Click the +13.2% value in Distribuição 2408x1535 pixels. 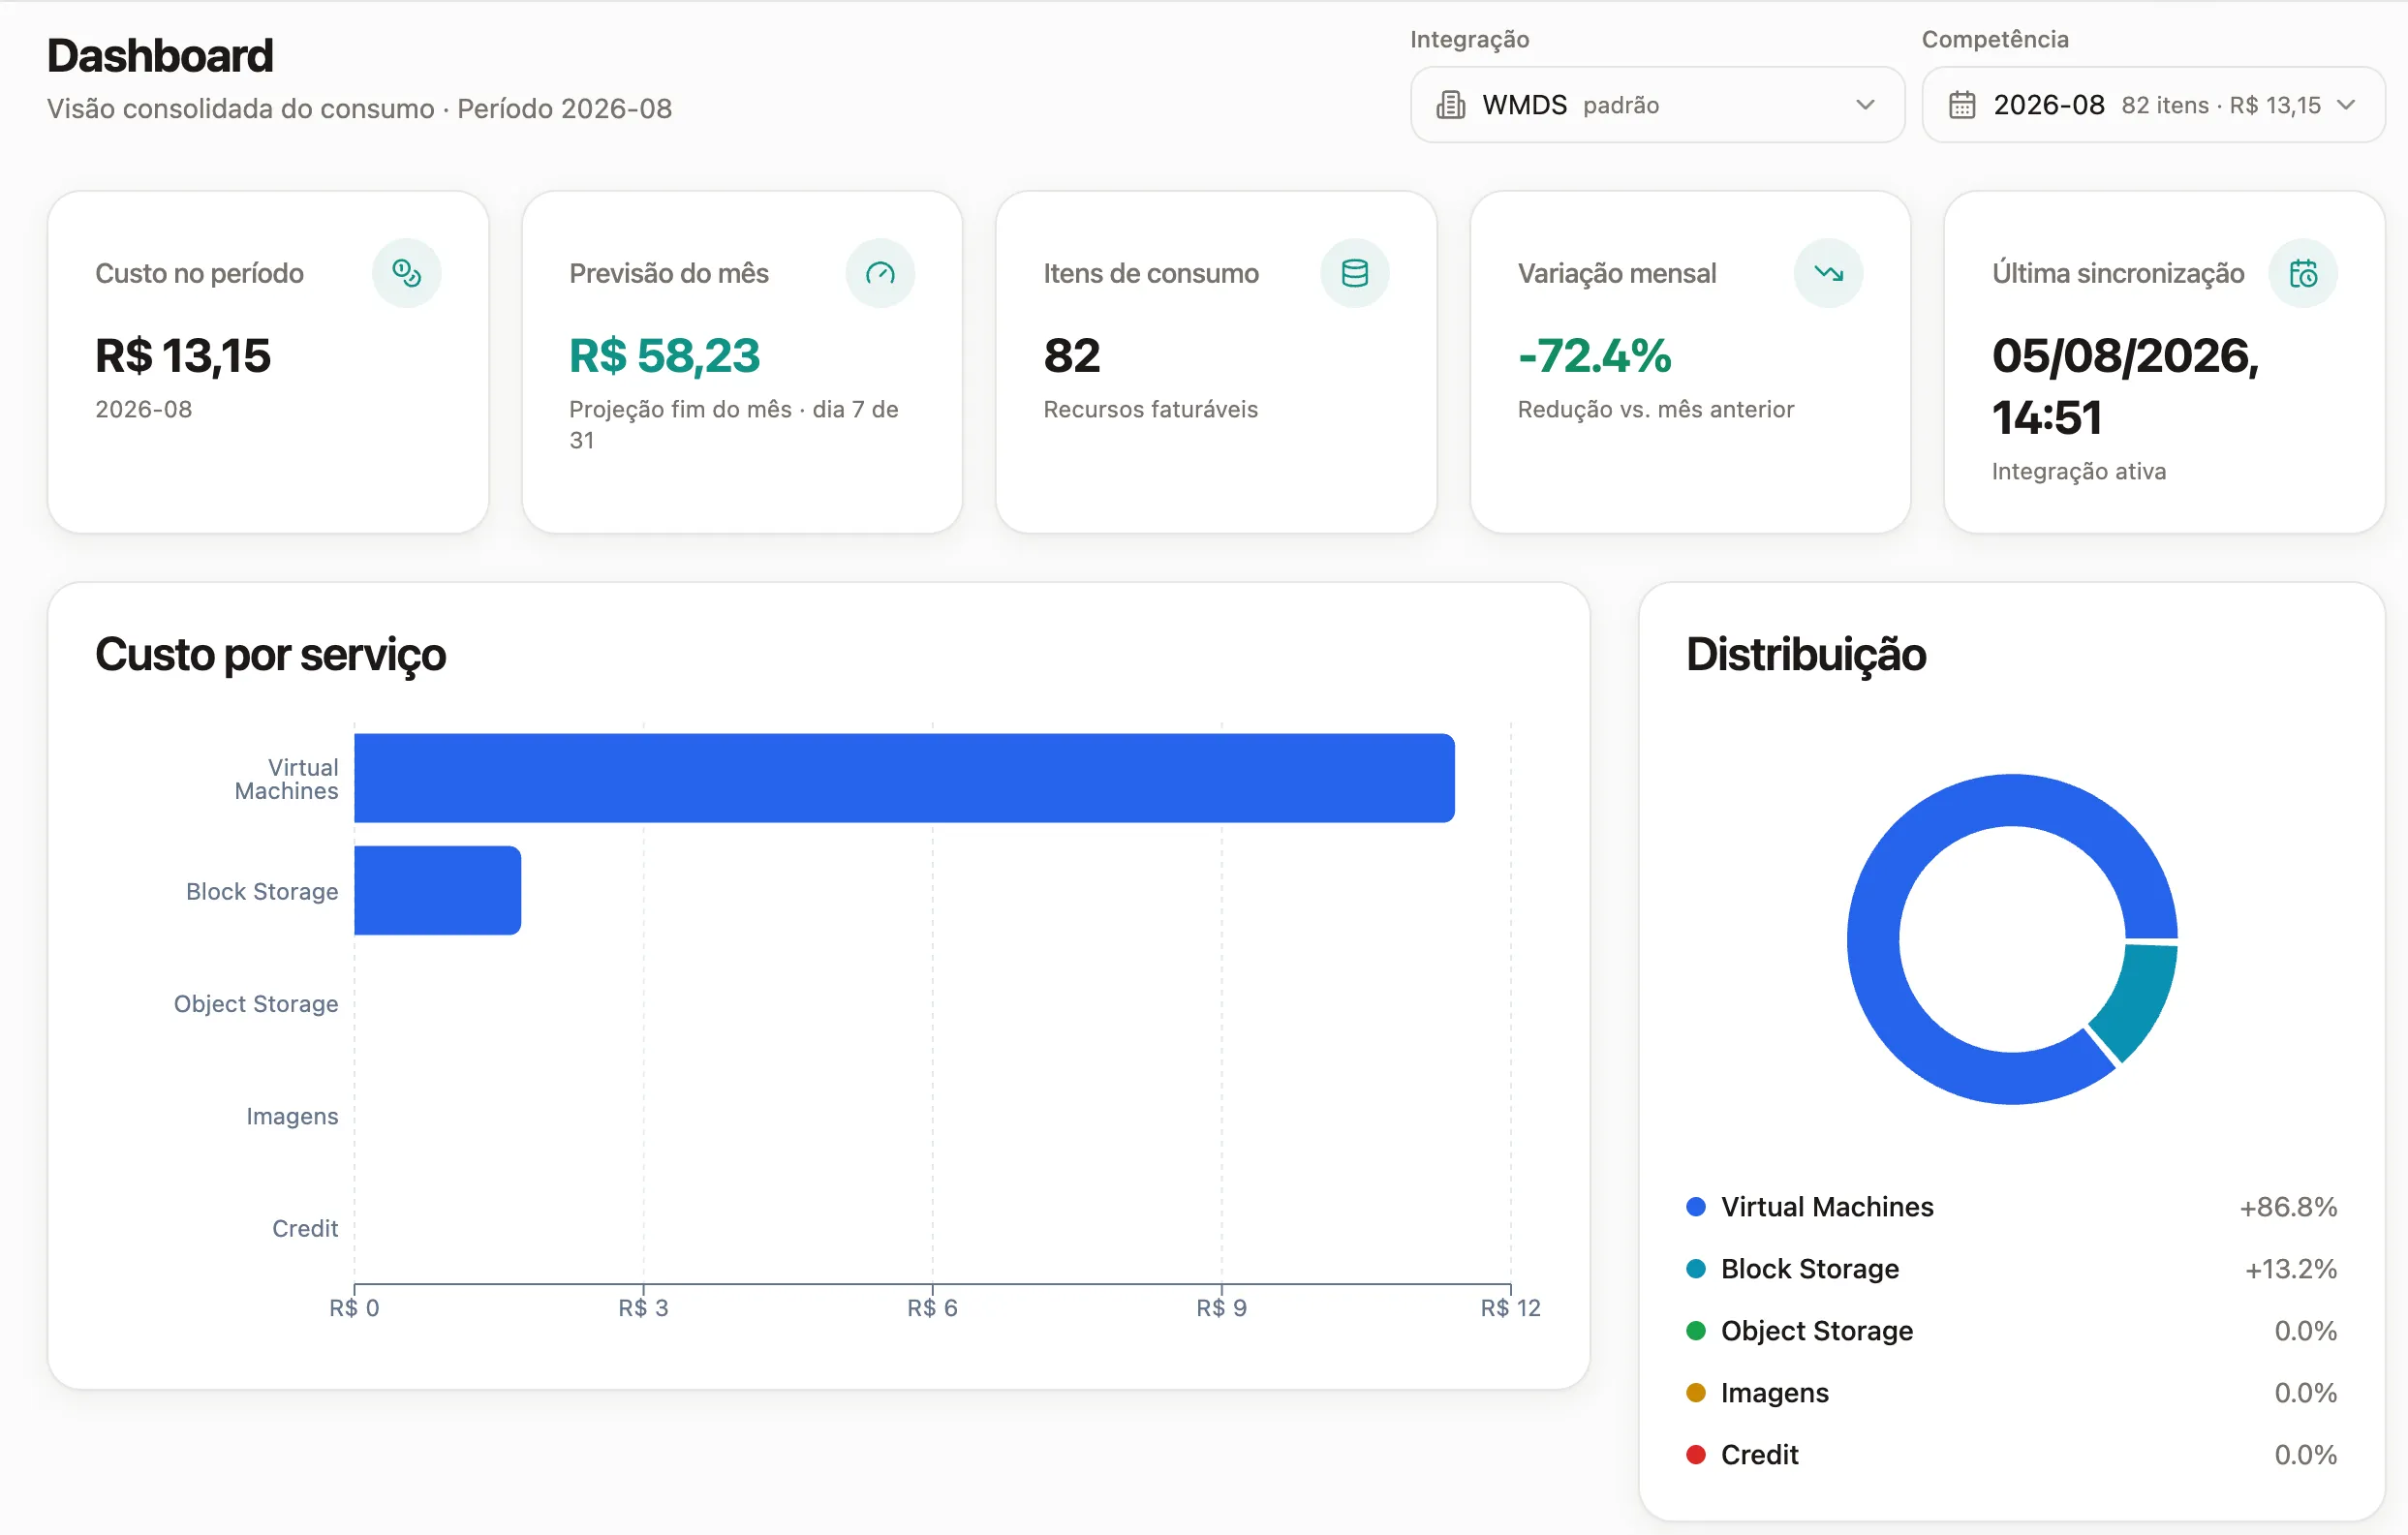pyautogui.click(x=2291, y=1268)
